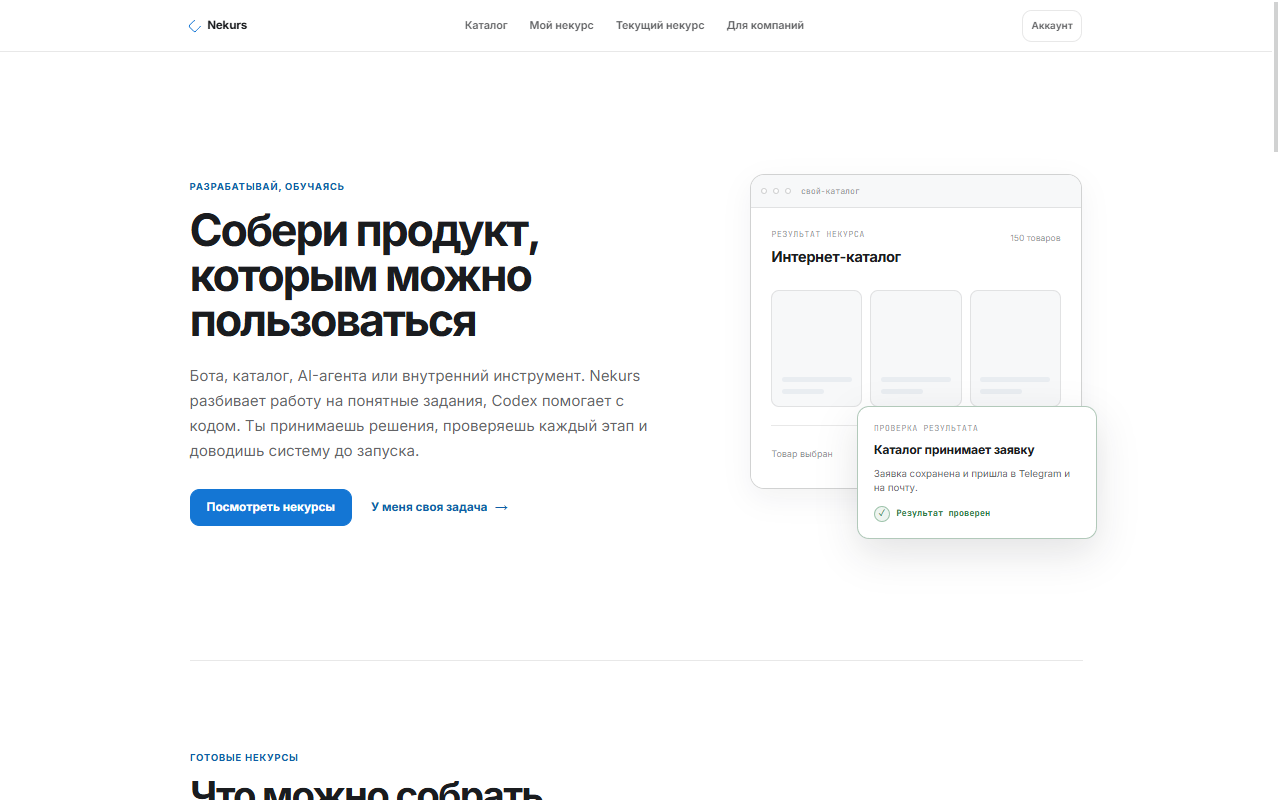Select the first product placeholder card in Интернет-каталог
The height and width of the screenshot is (800, 1280).
816,348
